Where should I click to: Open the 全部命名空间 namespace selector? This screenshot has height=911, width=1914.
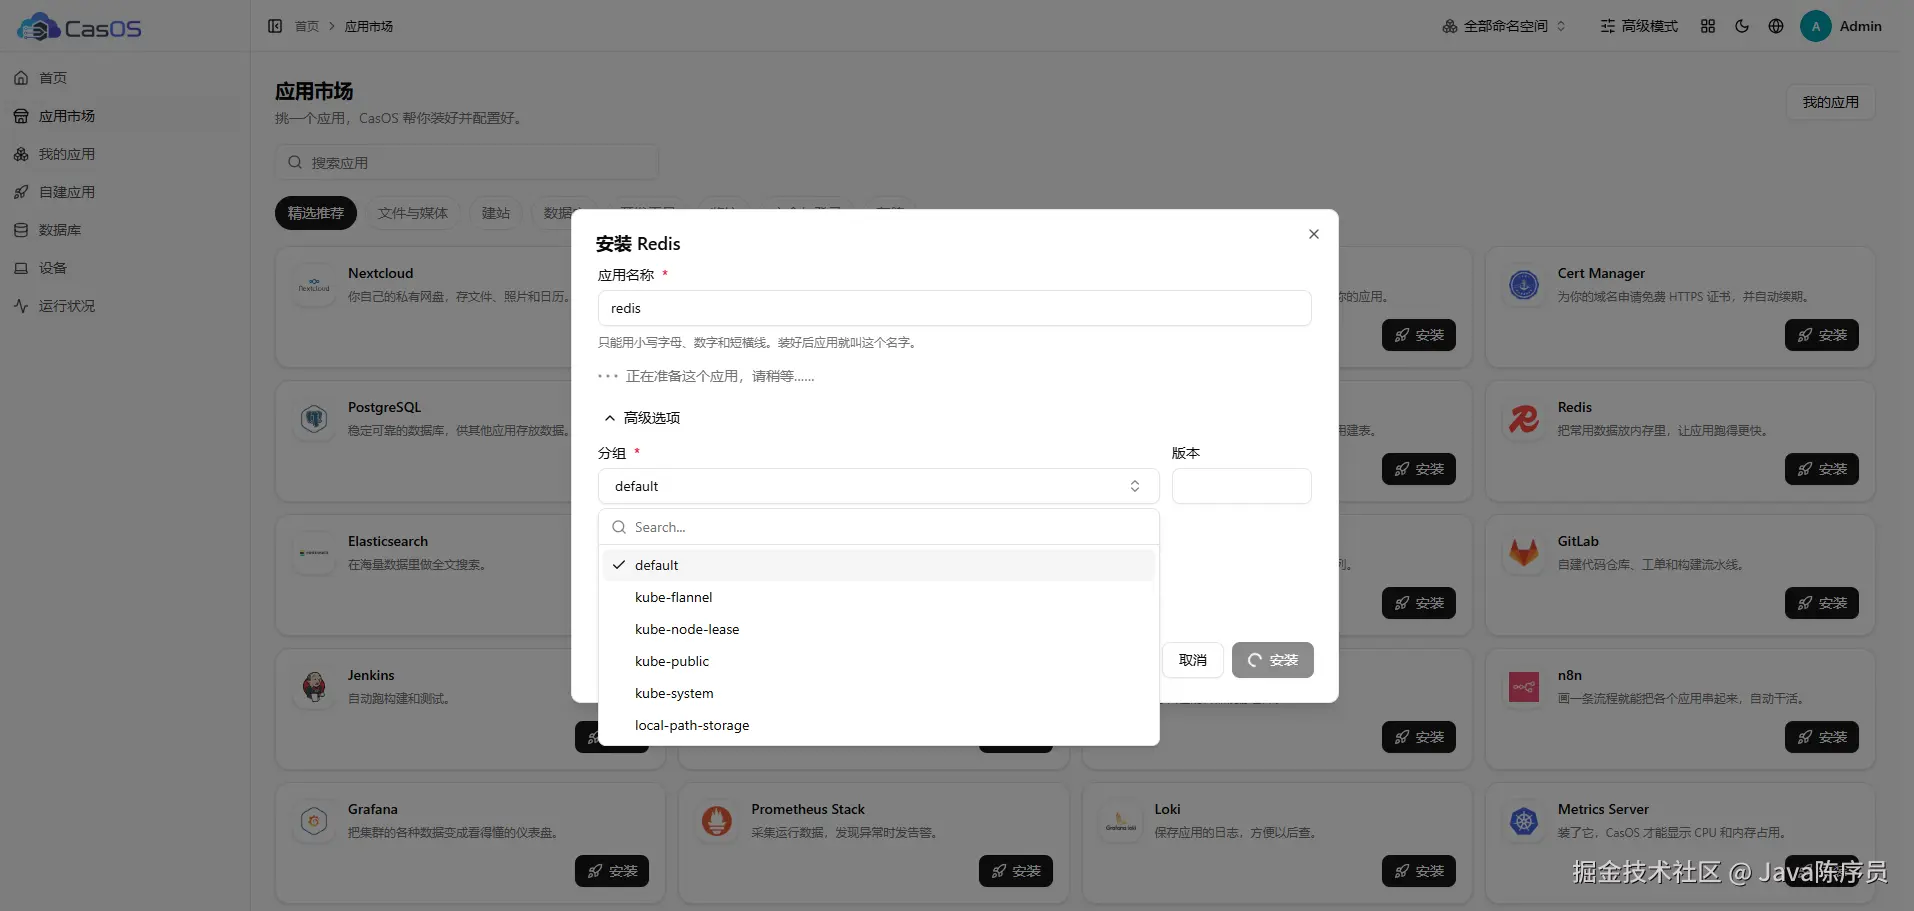[x=1504, y=26]
